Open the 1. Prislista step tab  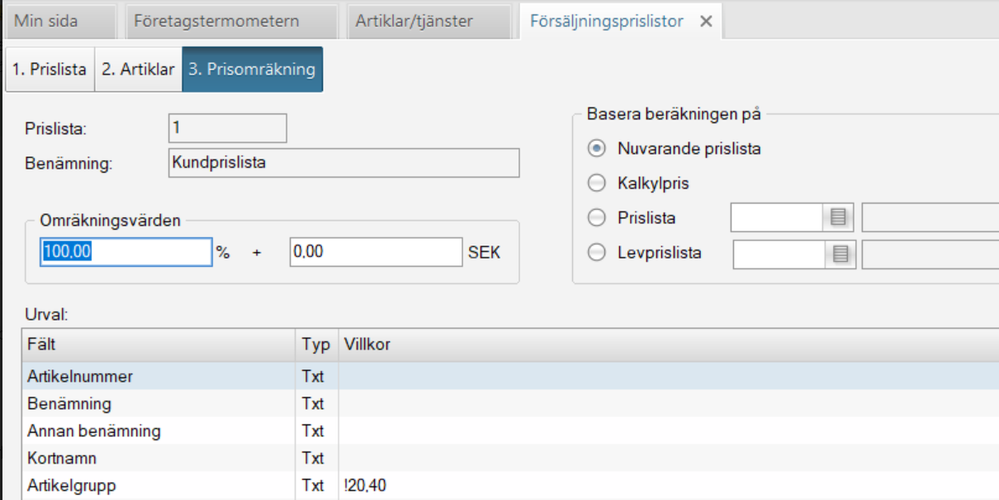coord(49,70)
